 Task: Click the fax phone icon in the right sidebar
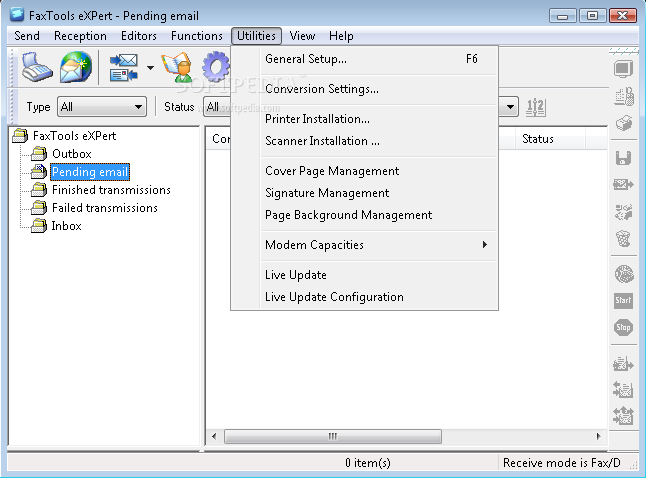623,96
